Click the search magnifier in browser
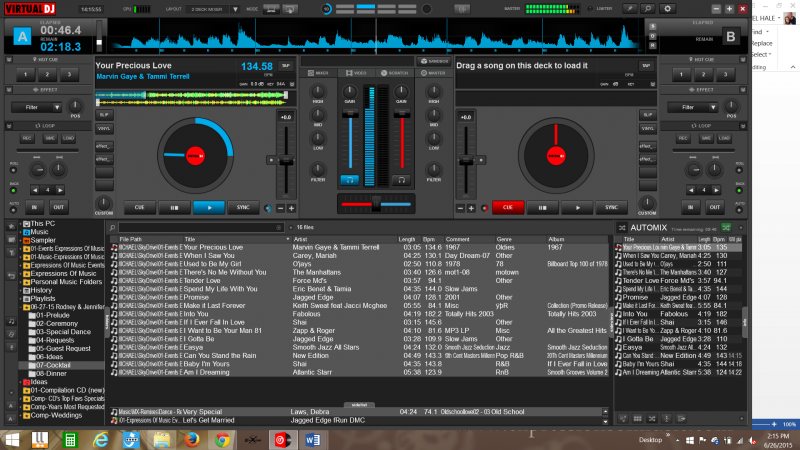The image size is (800, 450). click(x=112, y=228)
